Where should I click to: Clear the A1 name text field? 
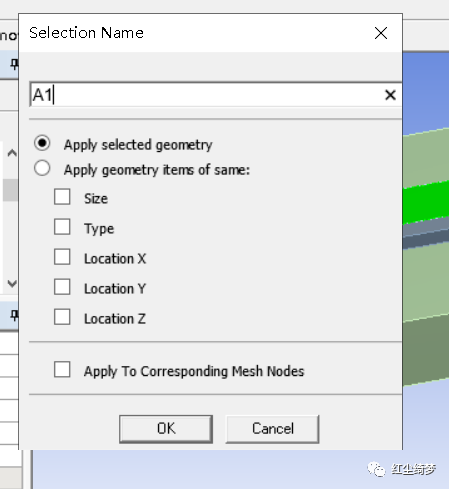coord(390,95)
